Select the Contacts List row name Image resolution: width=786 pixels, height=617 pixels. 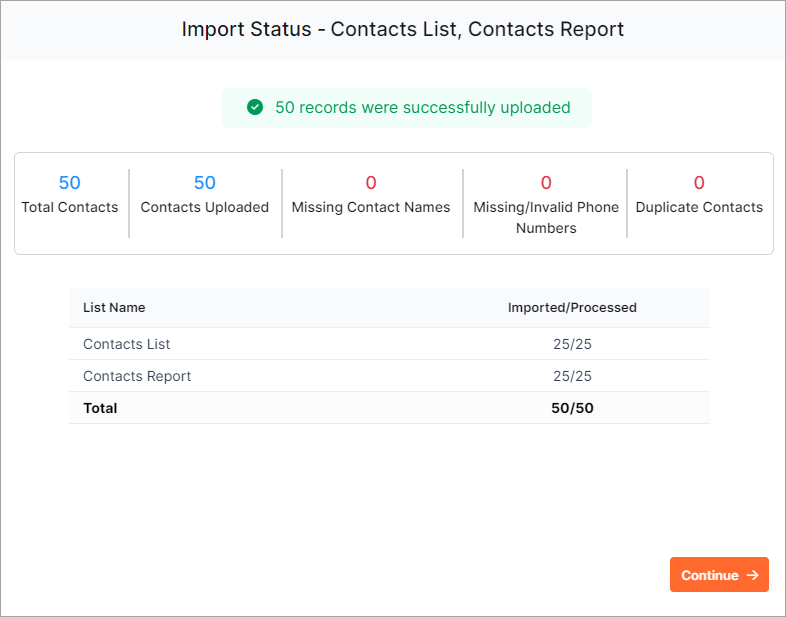[127, 344]
